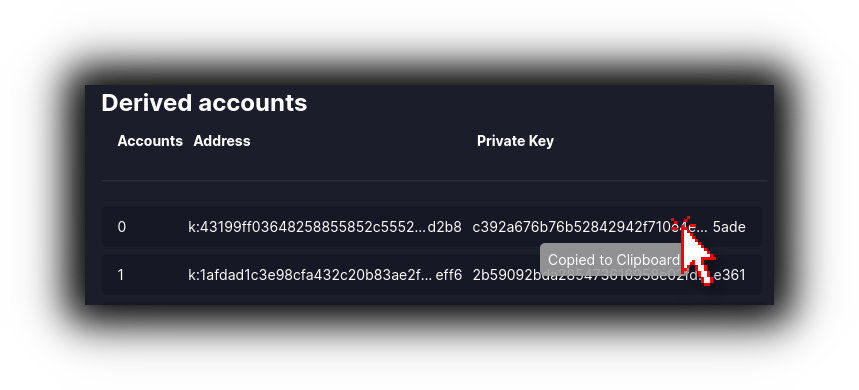859x390 pixels.
Task: Click the e361 private key suffix
Action: pos(732,274)
